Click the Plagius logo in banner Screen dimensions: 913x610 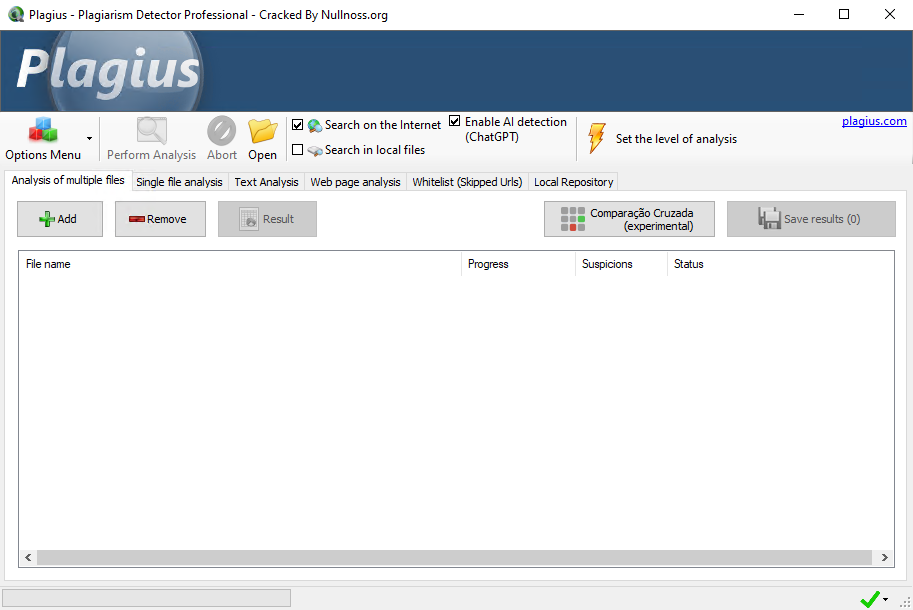[109, 70]
